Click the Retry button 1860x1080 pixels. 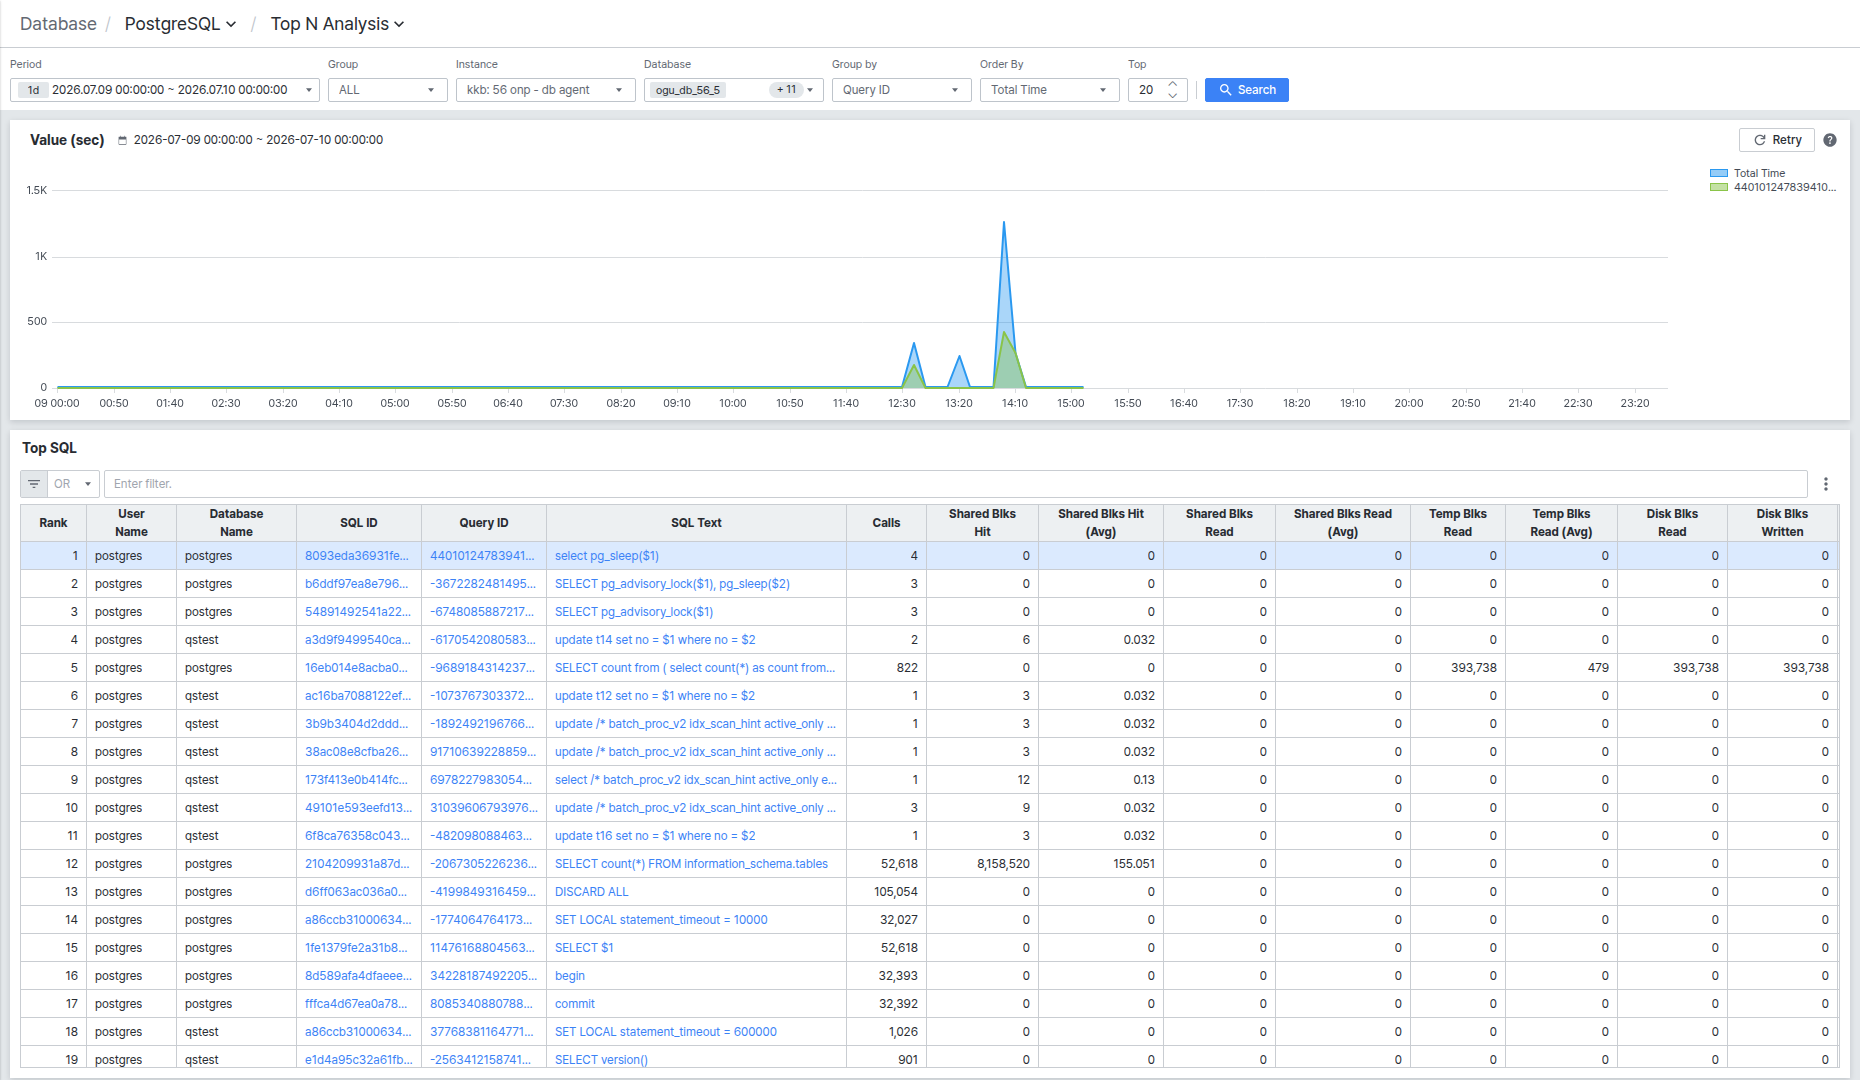(1778, 140)
